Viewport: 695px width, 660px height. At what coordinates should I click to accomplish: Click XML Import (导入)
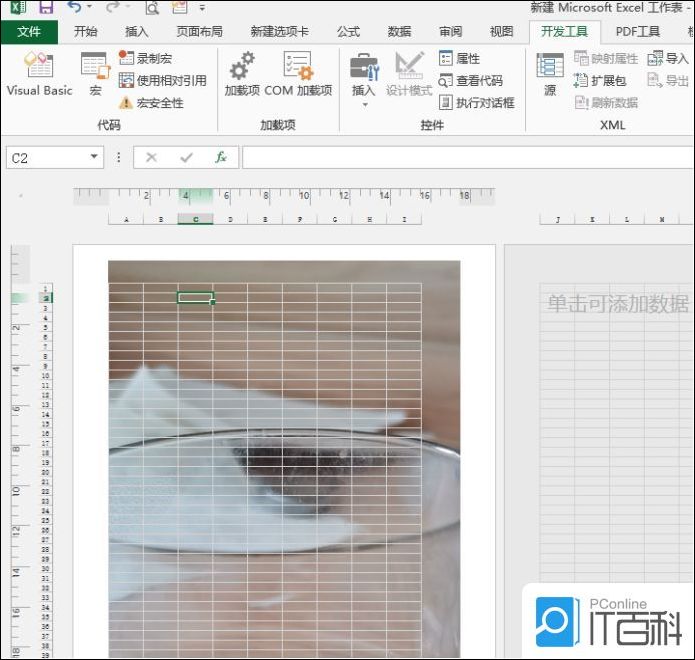(x=668, y=58)
